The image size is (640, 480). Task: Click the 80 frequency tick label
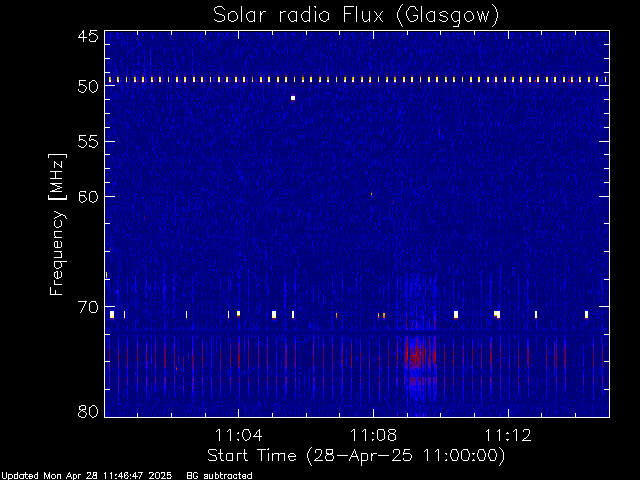coord(88,411)
